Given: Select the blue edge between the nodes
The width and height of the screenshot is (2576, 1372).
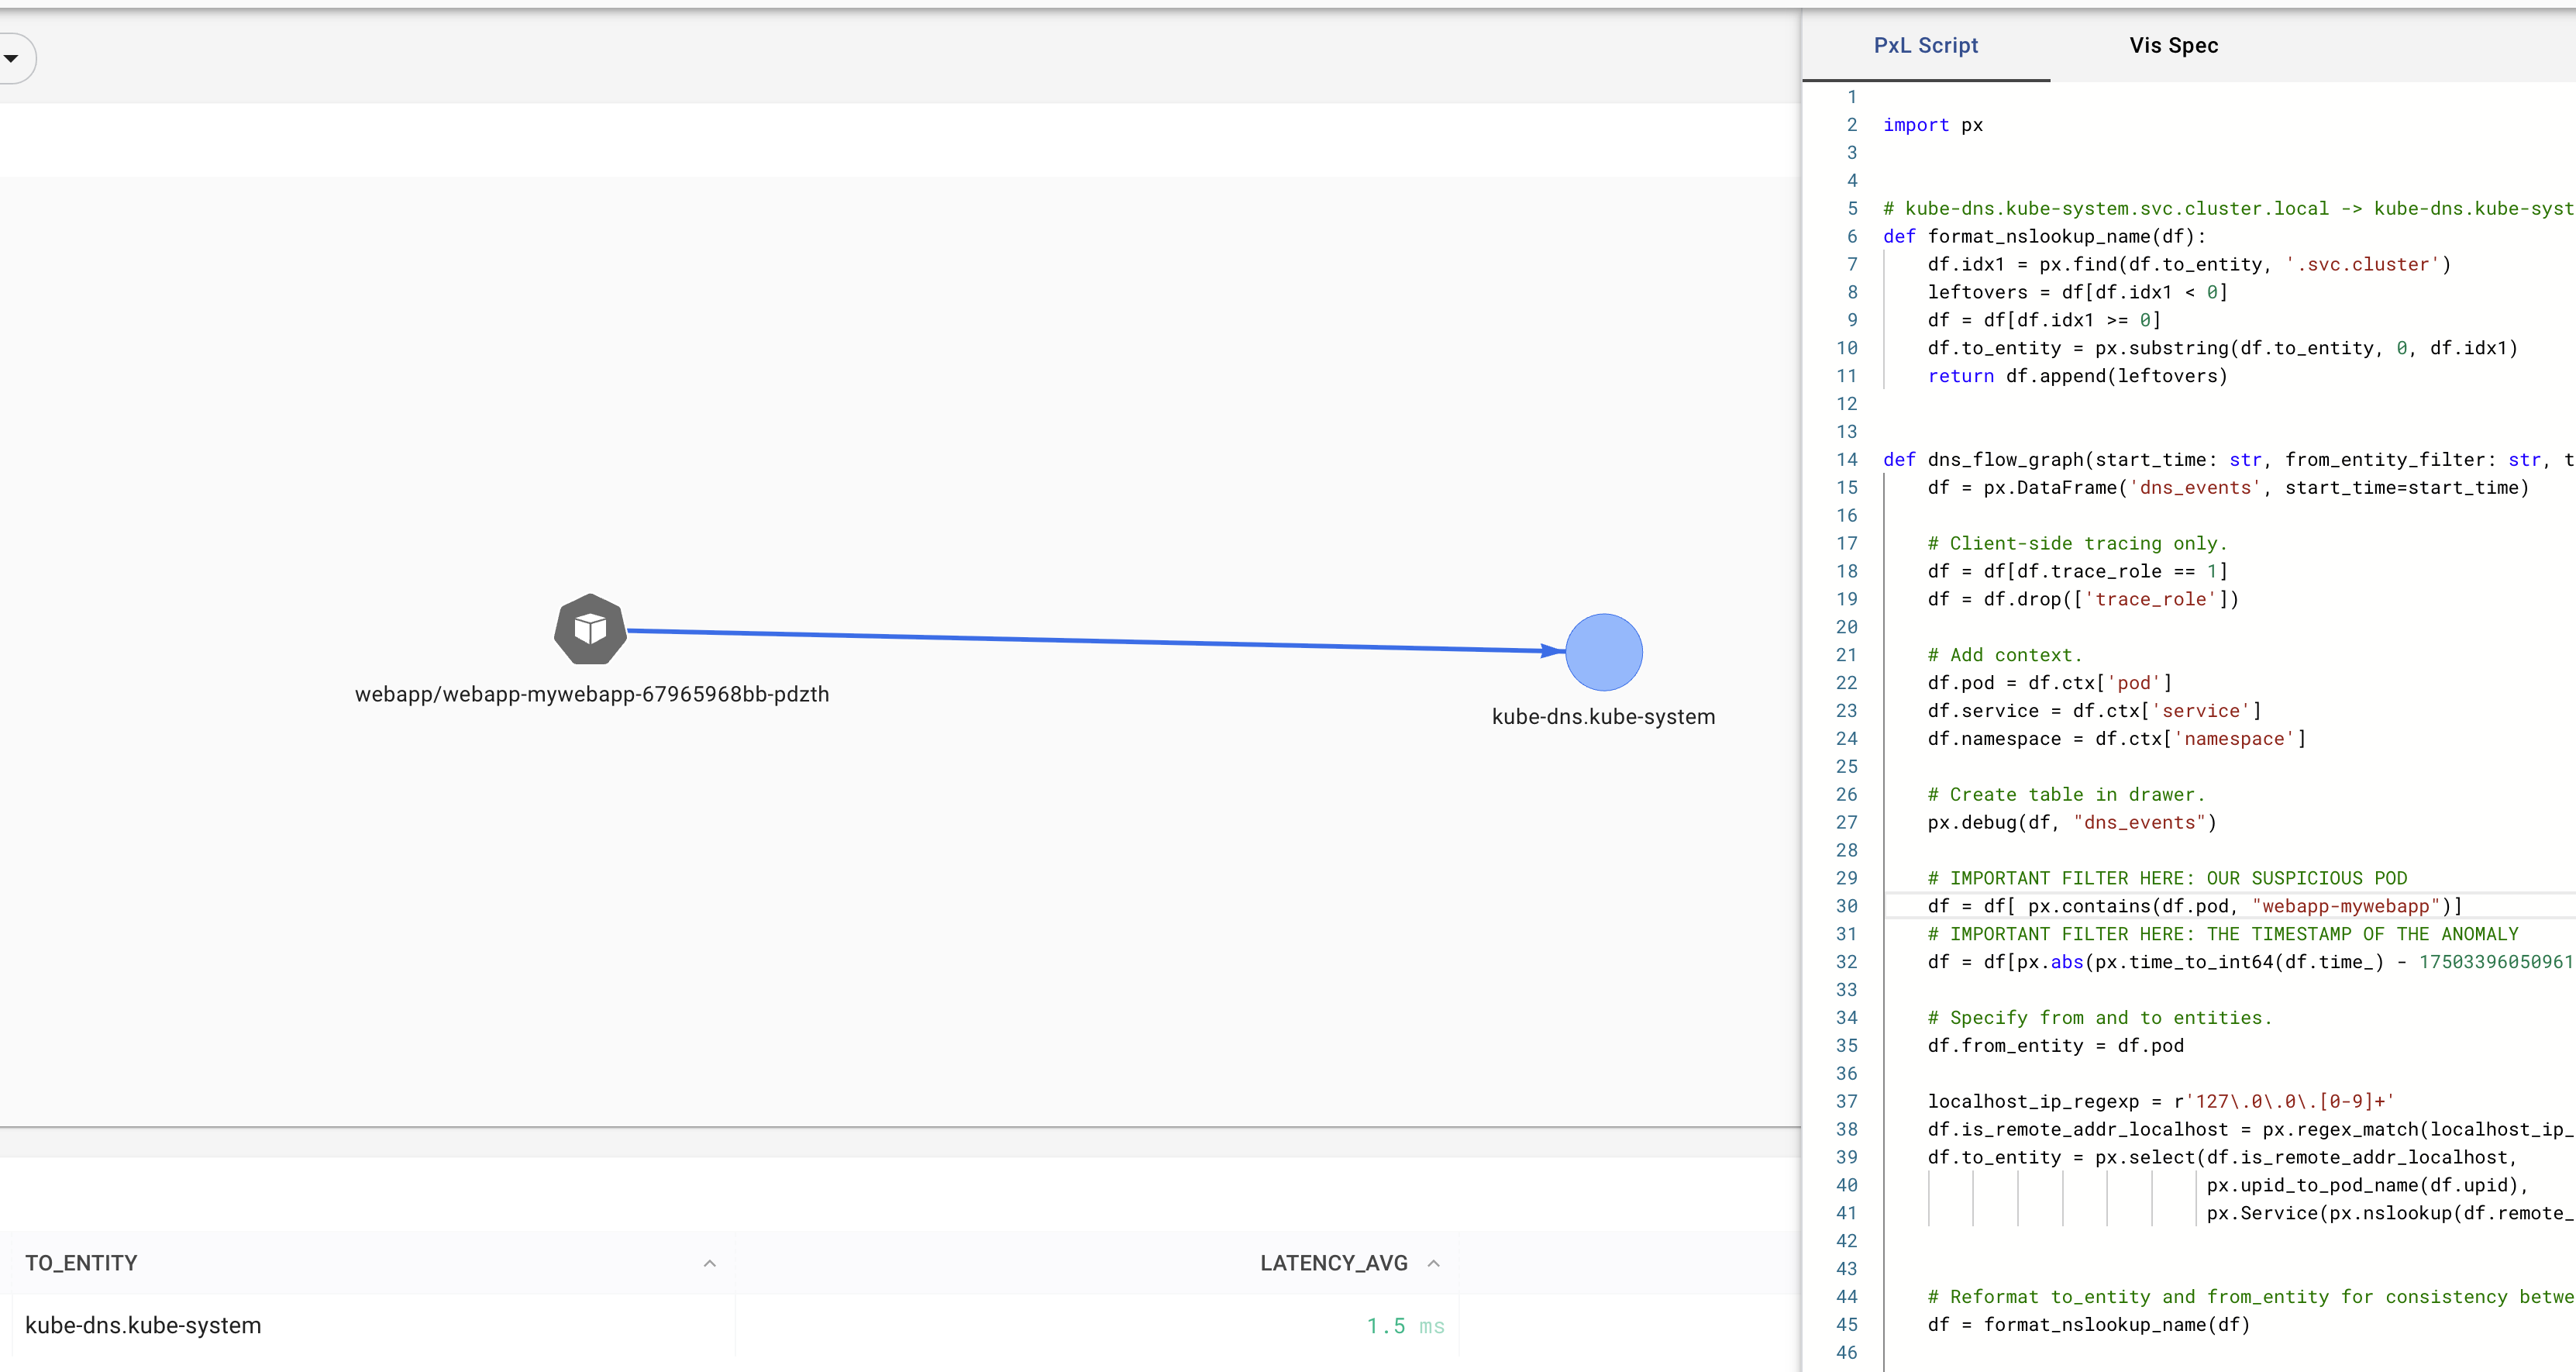Looking at the screenshot, I should click(x=1095, y=641).
